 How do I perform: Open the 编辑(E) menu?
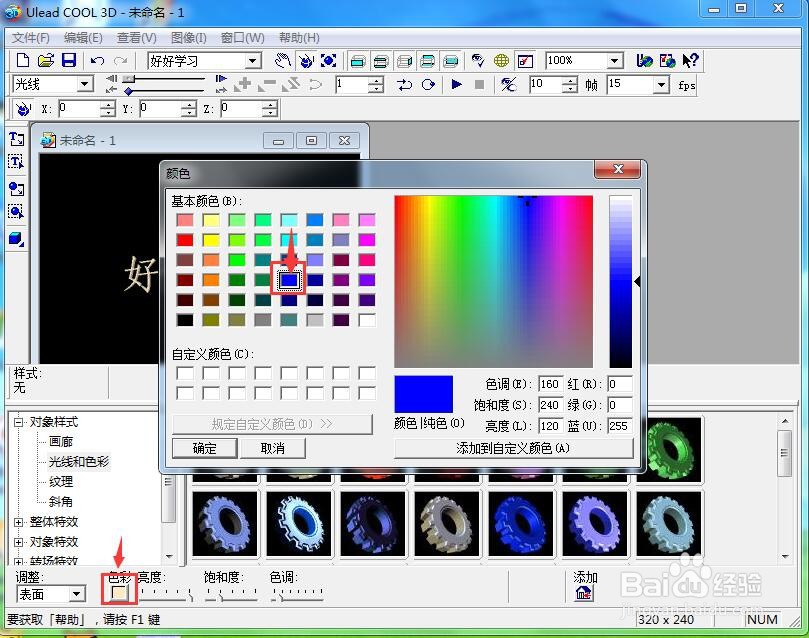[x=83, y=38]
